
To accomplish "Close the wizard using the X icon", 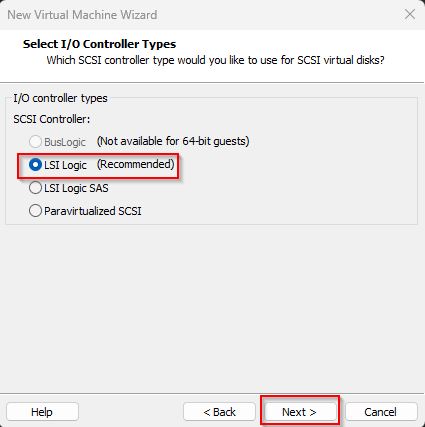I will click(410, 14).
